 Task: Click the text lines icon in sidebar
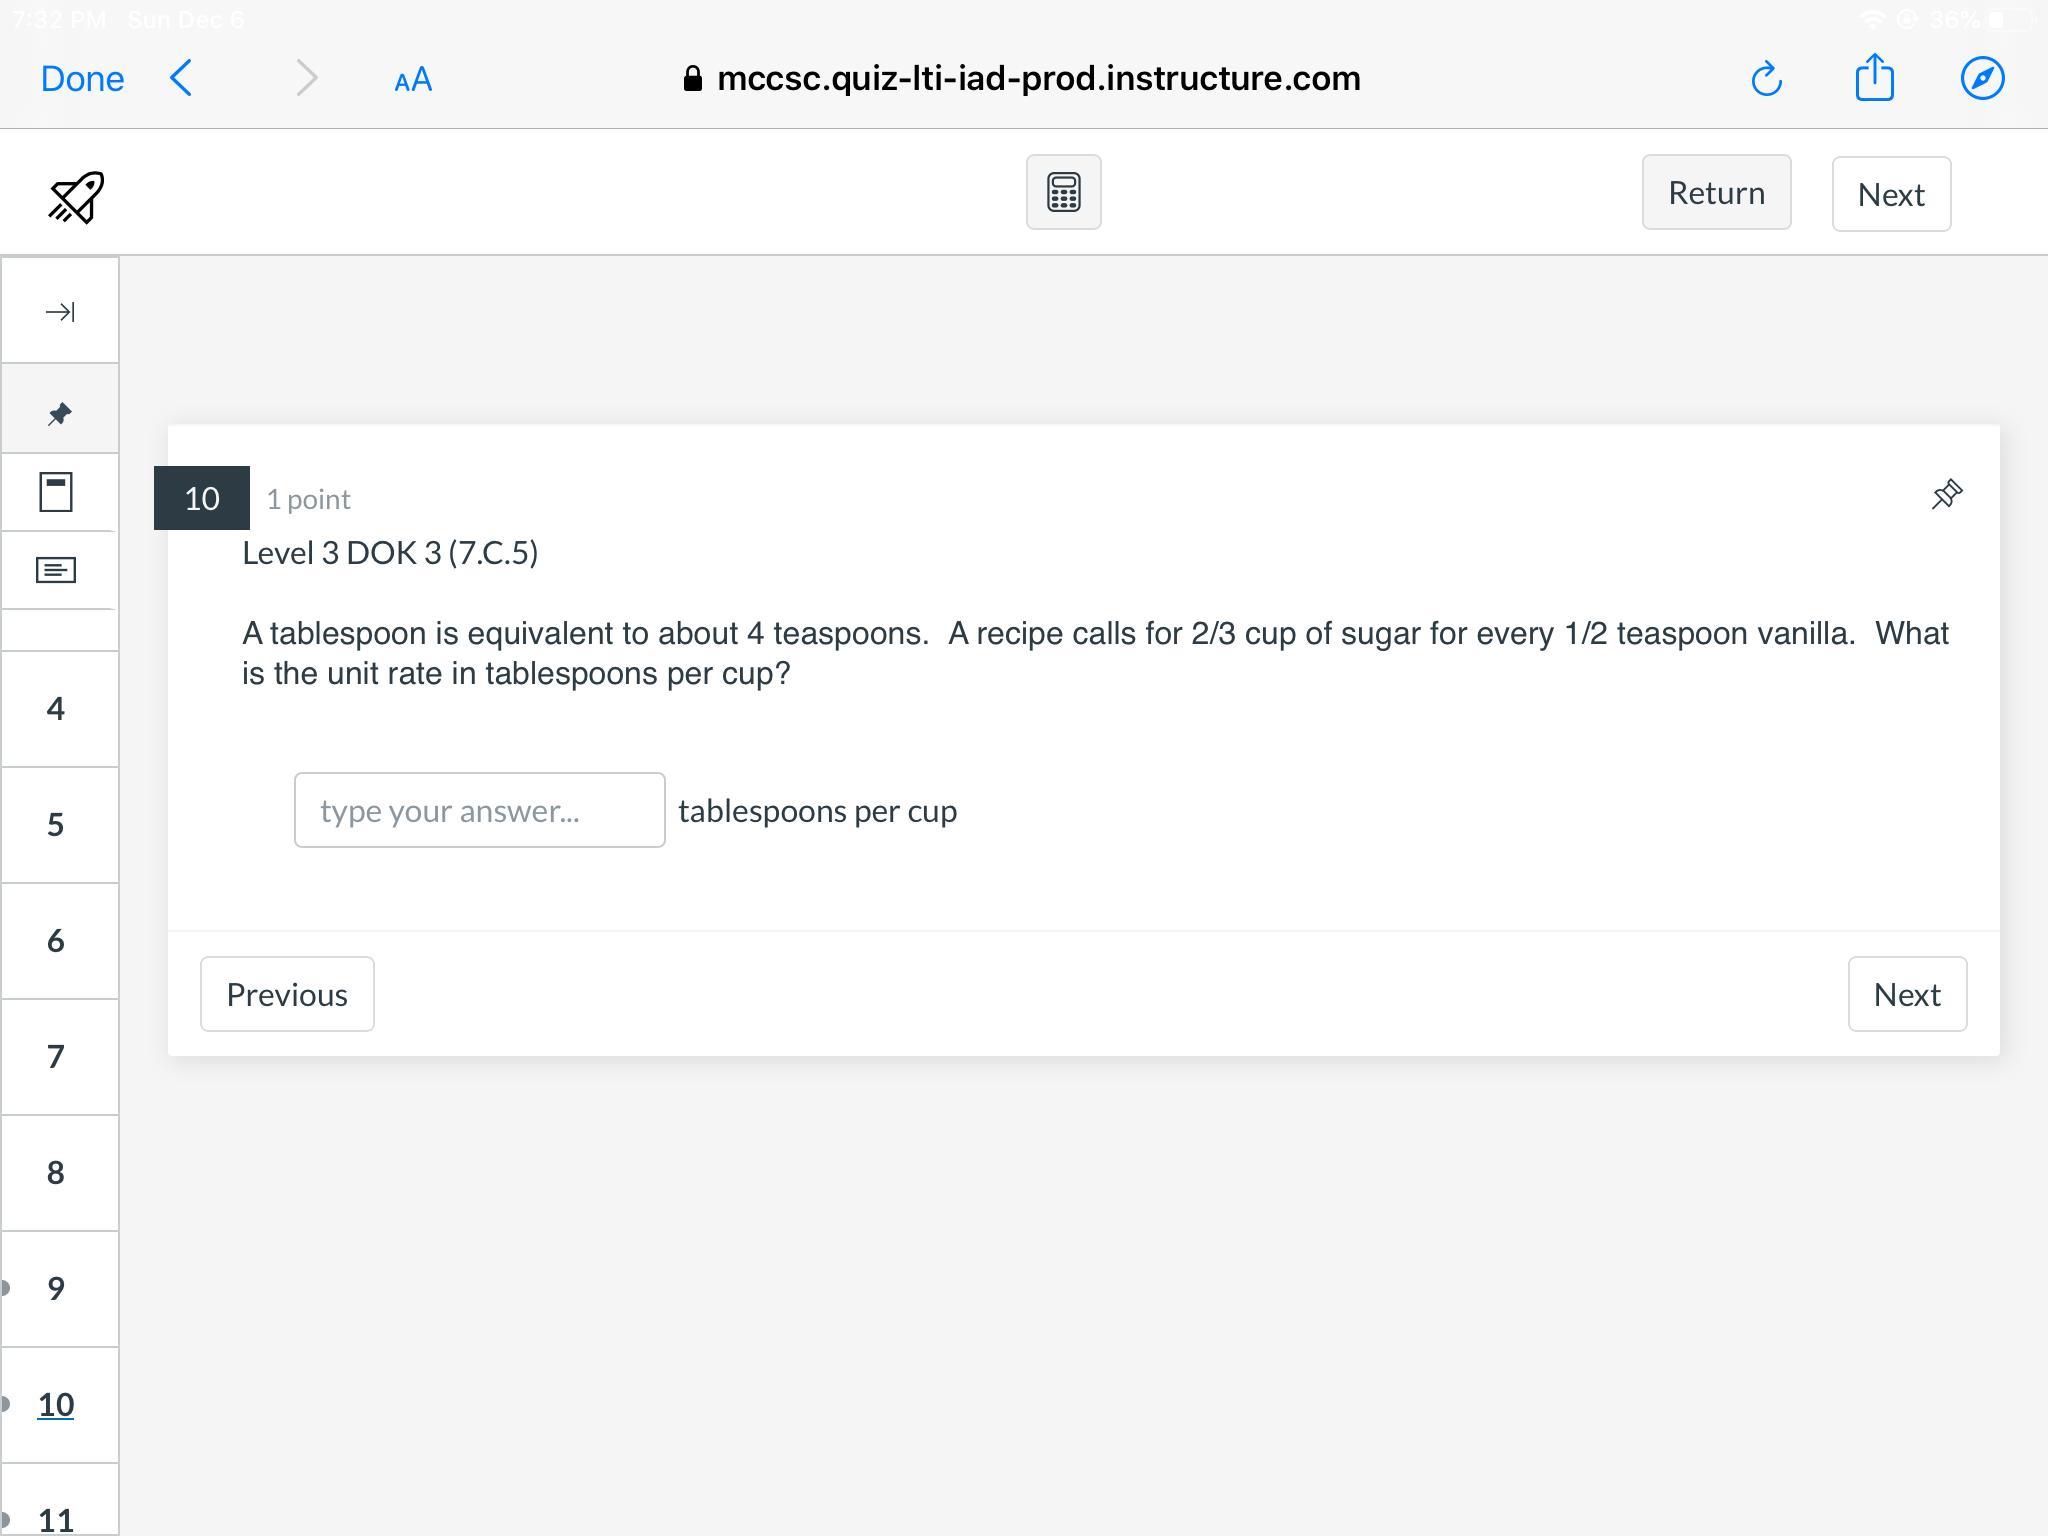(56, 570)
